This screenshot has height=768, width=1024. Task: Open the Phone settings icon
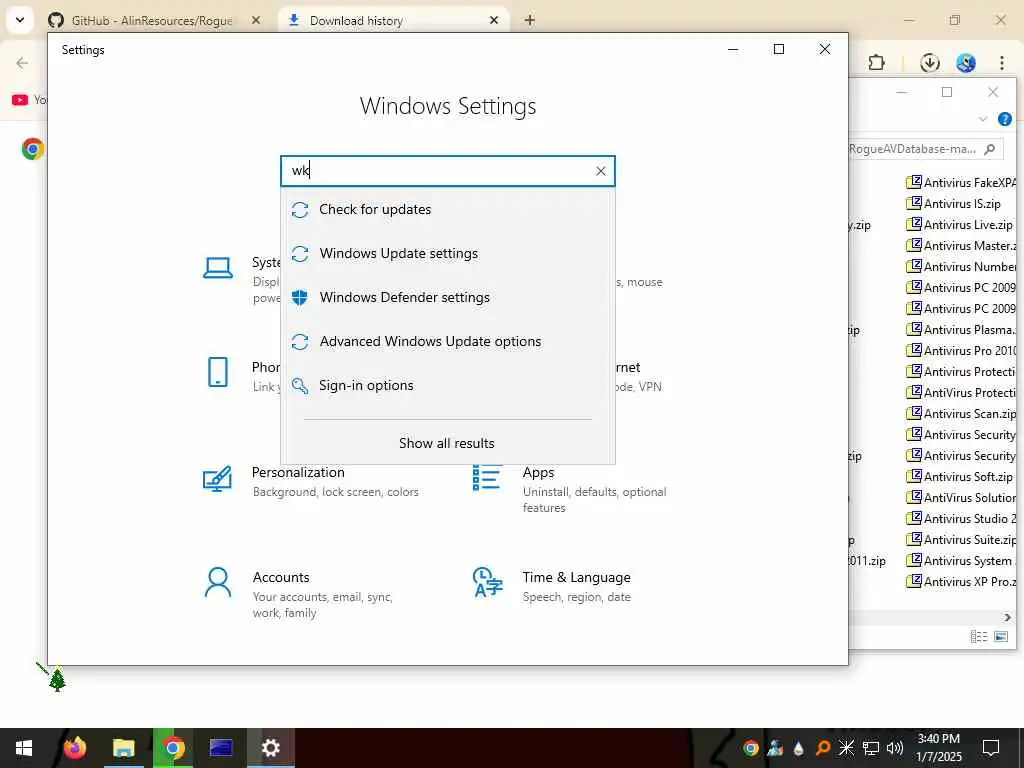217,372
